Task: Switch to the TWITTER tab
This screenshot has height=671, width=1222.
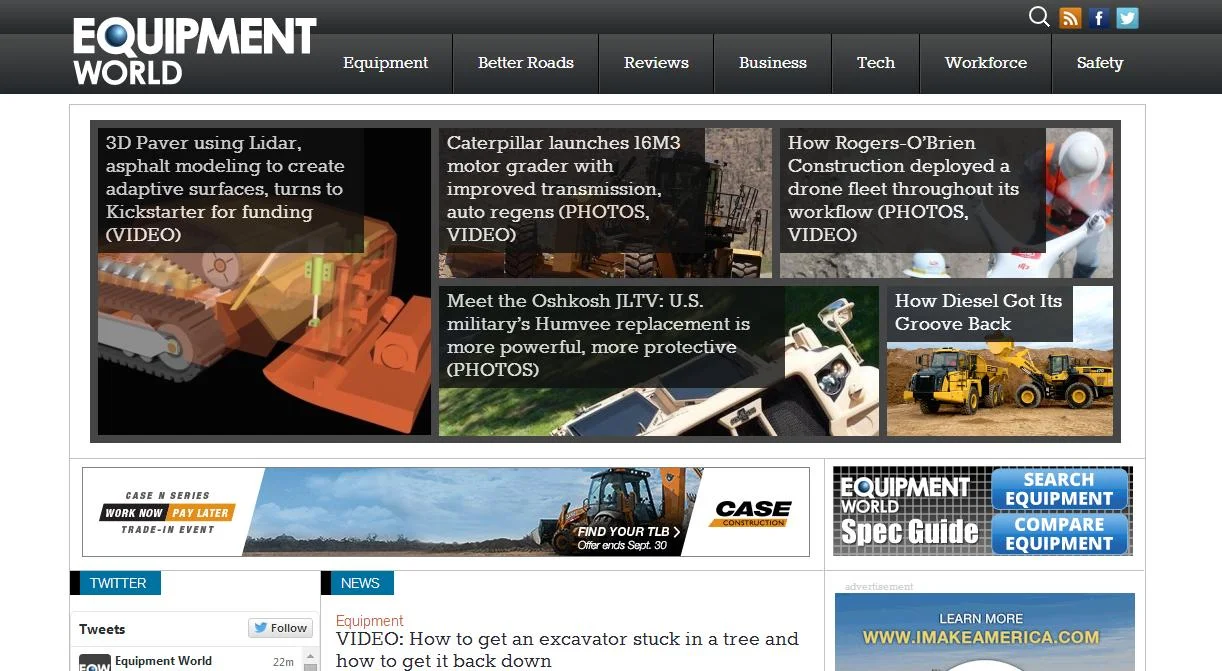Action: (117, 582)
